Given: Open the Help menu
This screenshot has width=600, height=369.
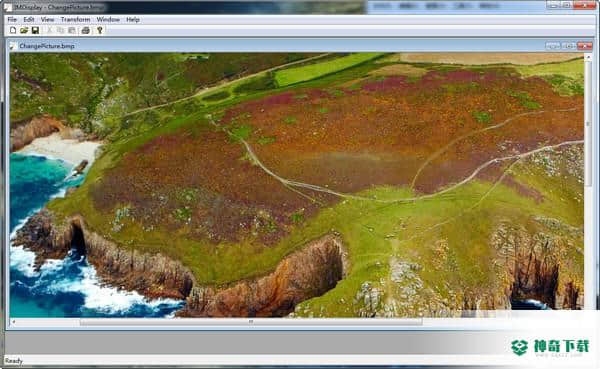Looking at the screenshot, I should 133,20.
